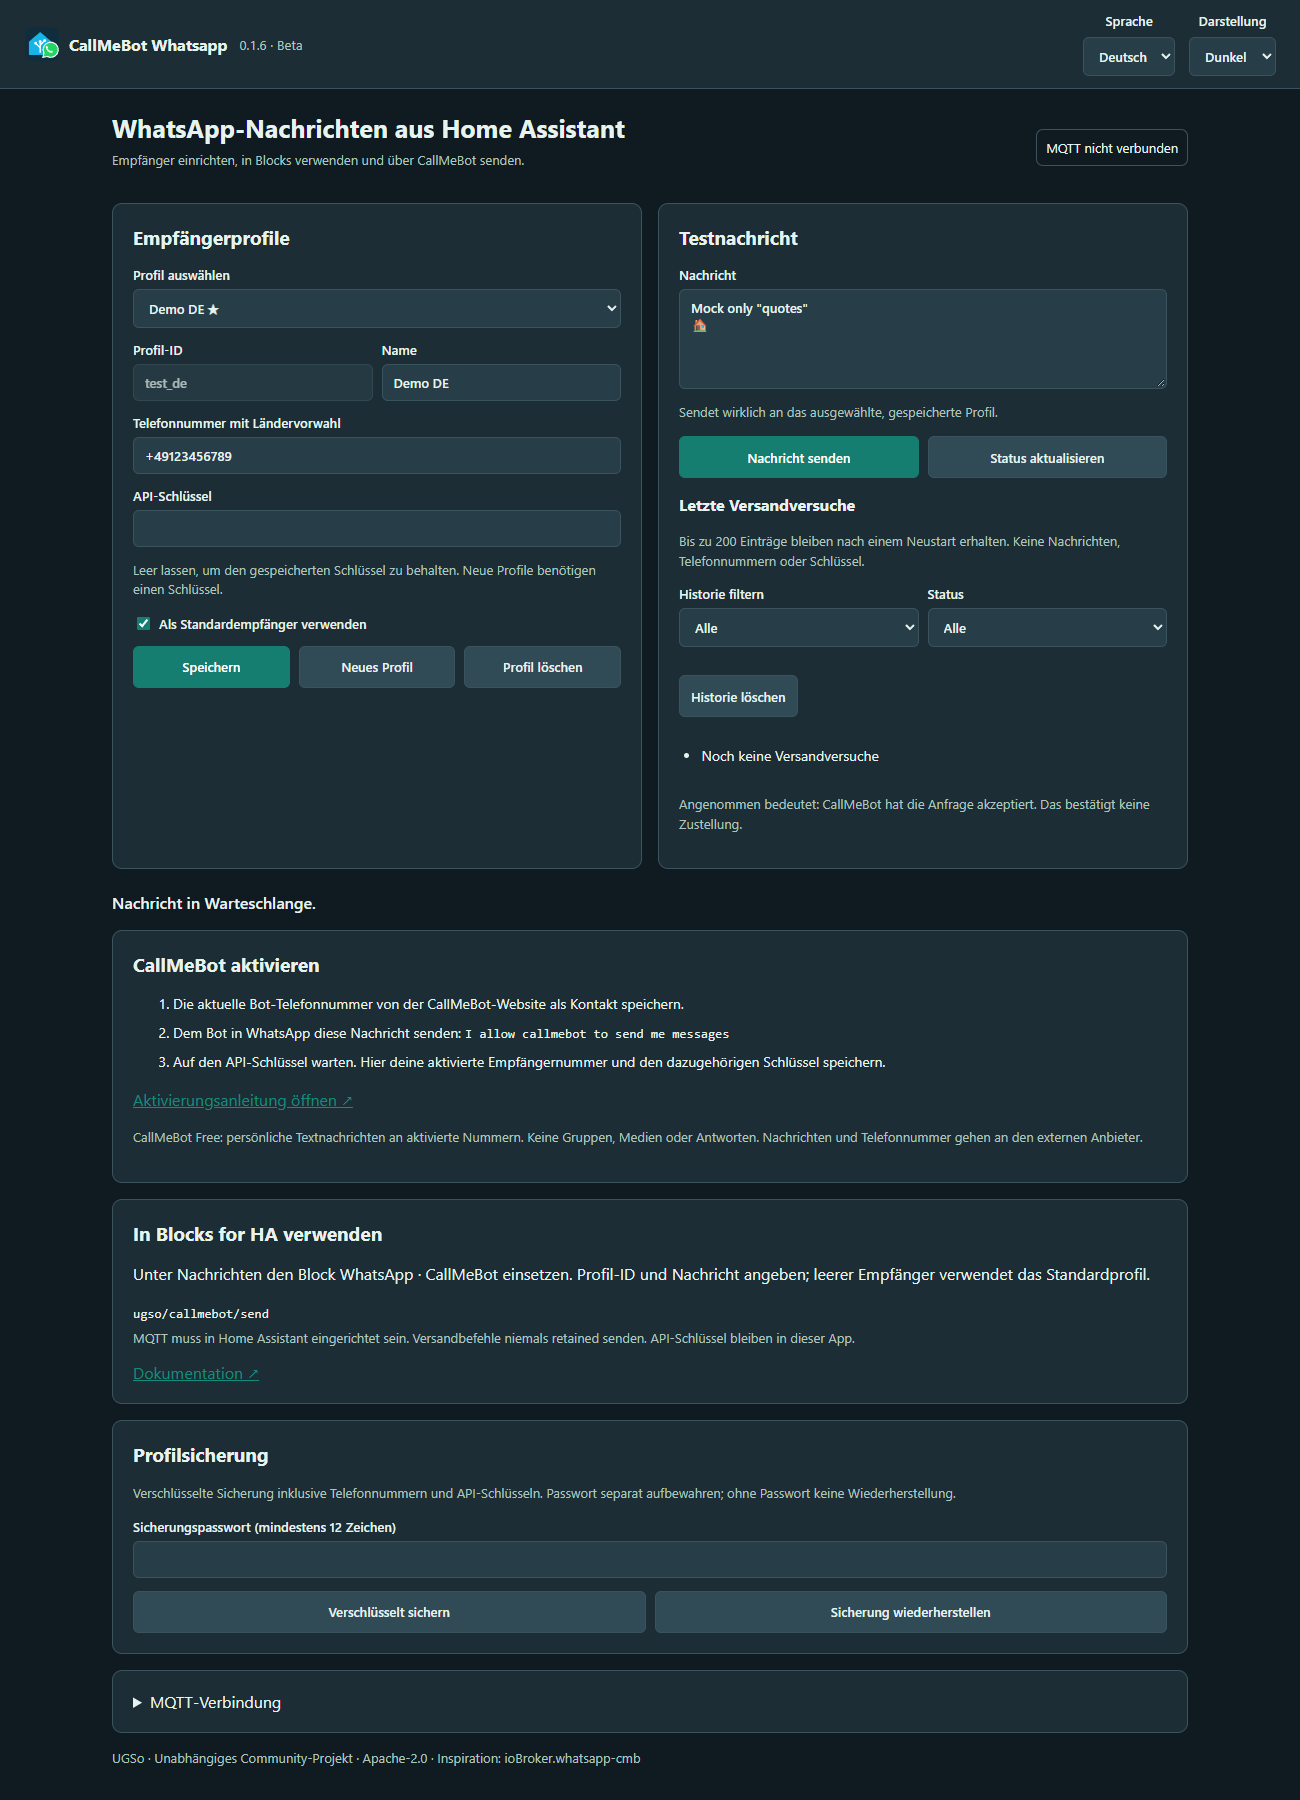Open the Aktivierungsanleitung öffnen link
1300x1800 pixels.
pyautogui.click(x=243, y=1100)
